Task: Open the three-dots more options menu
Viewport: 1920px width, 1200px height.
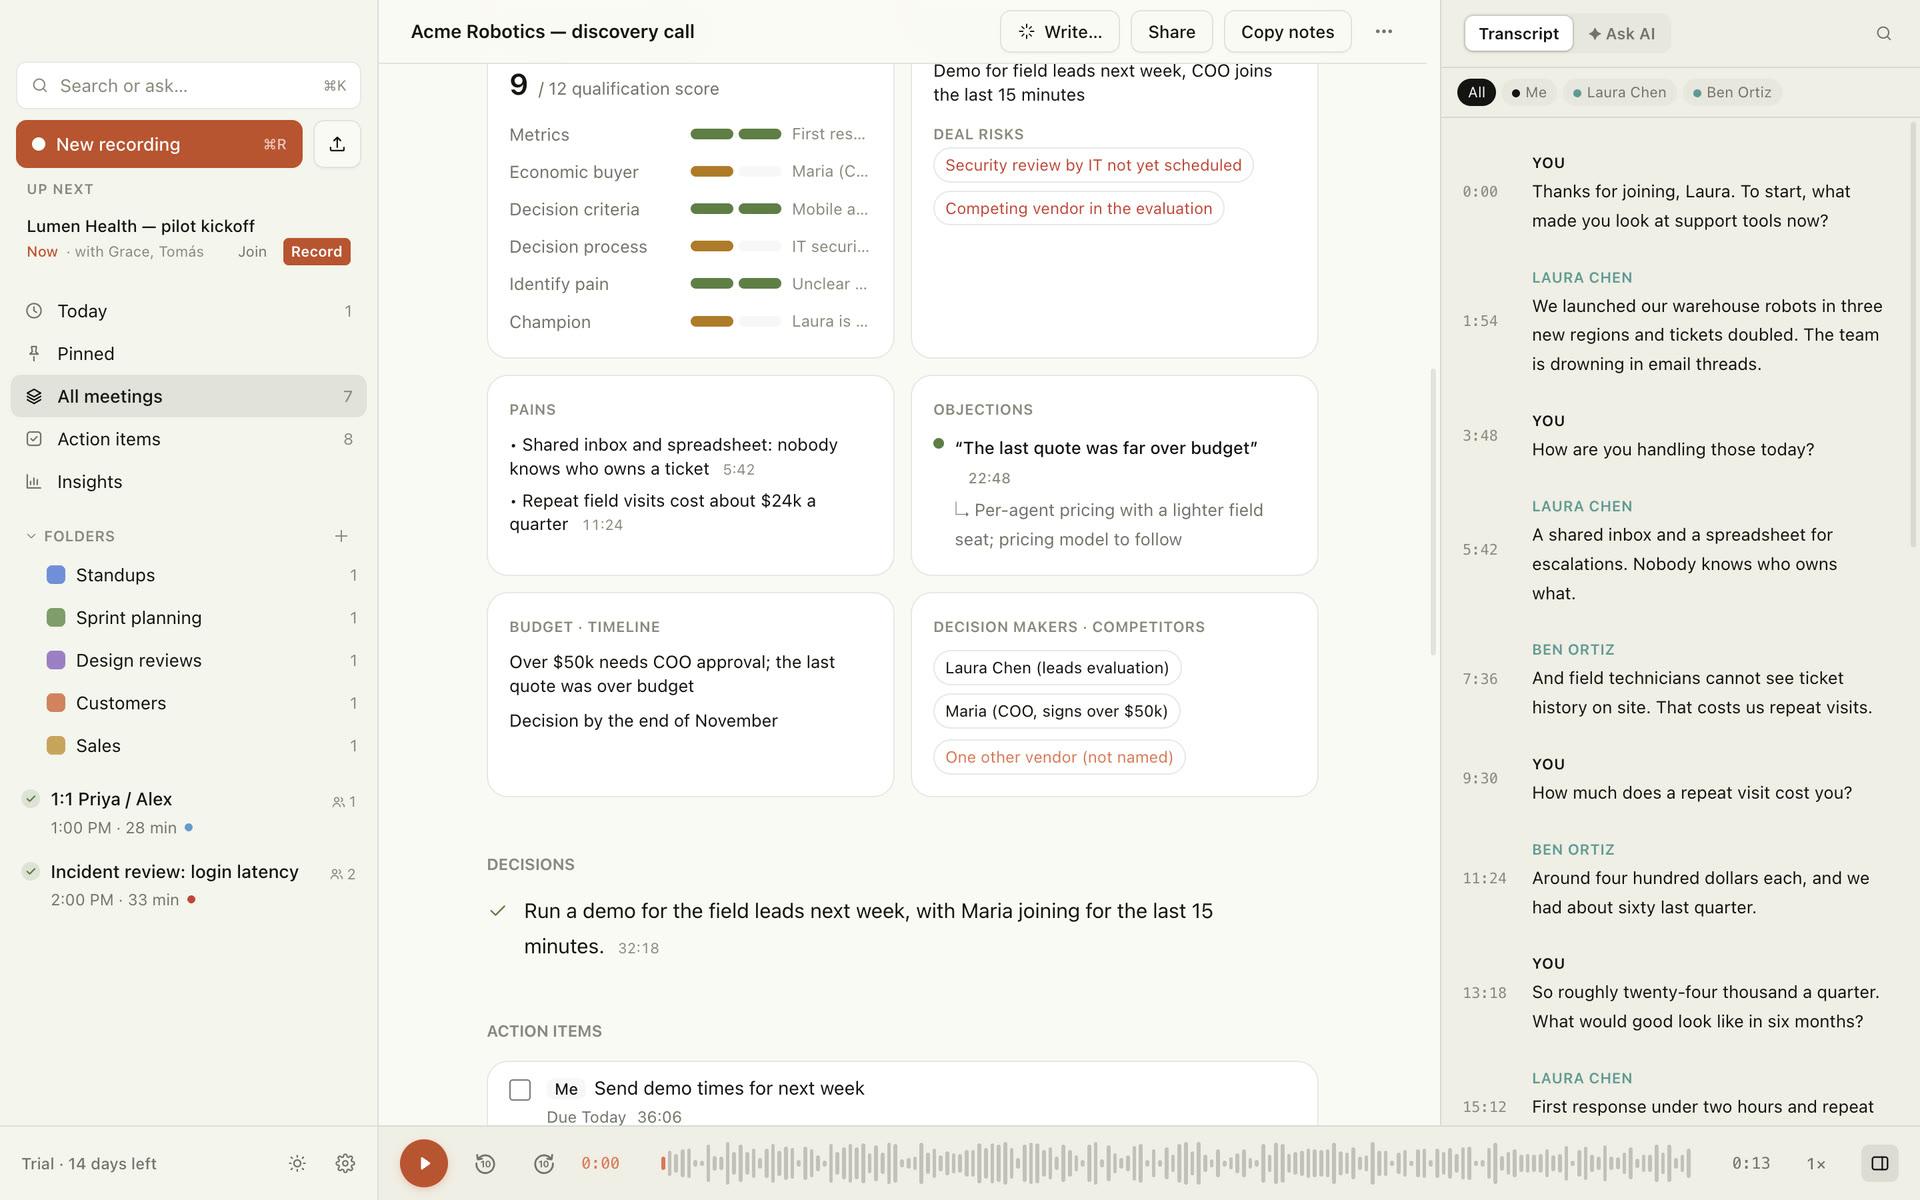Action: tap(1384, 32)
